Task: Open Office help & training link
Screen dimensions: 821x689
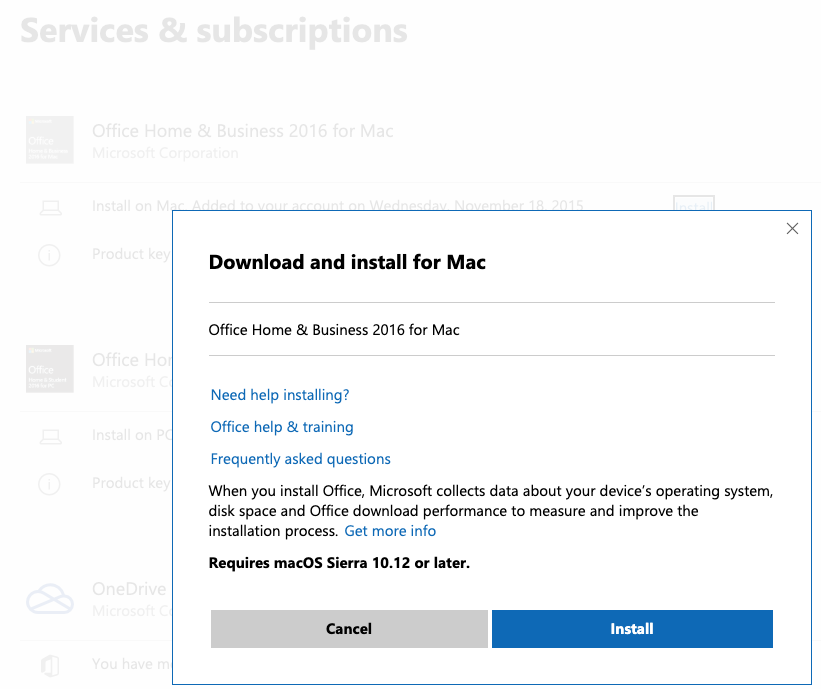Action: 282,427
